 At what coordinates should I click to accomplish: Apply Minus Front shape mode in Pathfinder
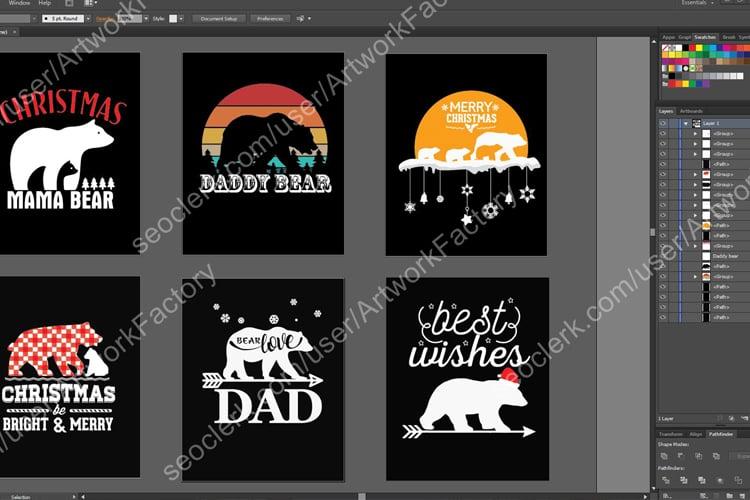(x=681, y=456)
